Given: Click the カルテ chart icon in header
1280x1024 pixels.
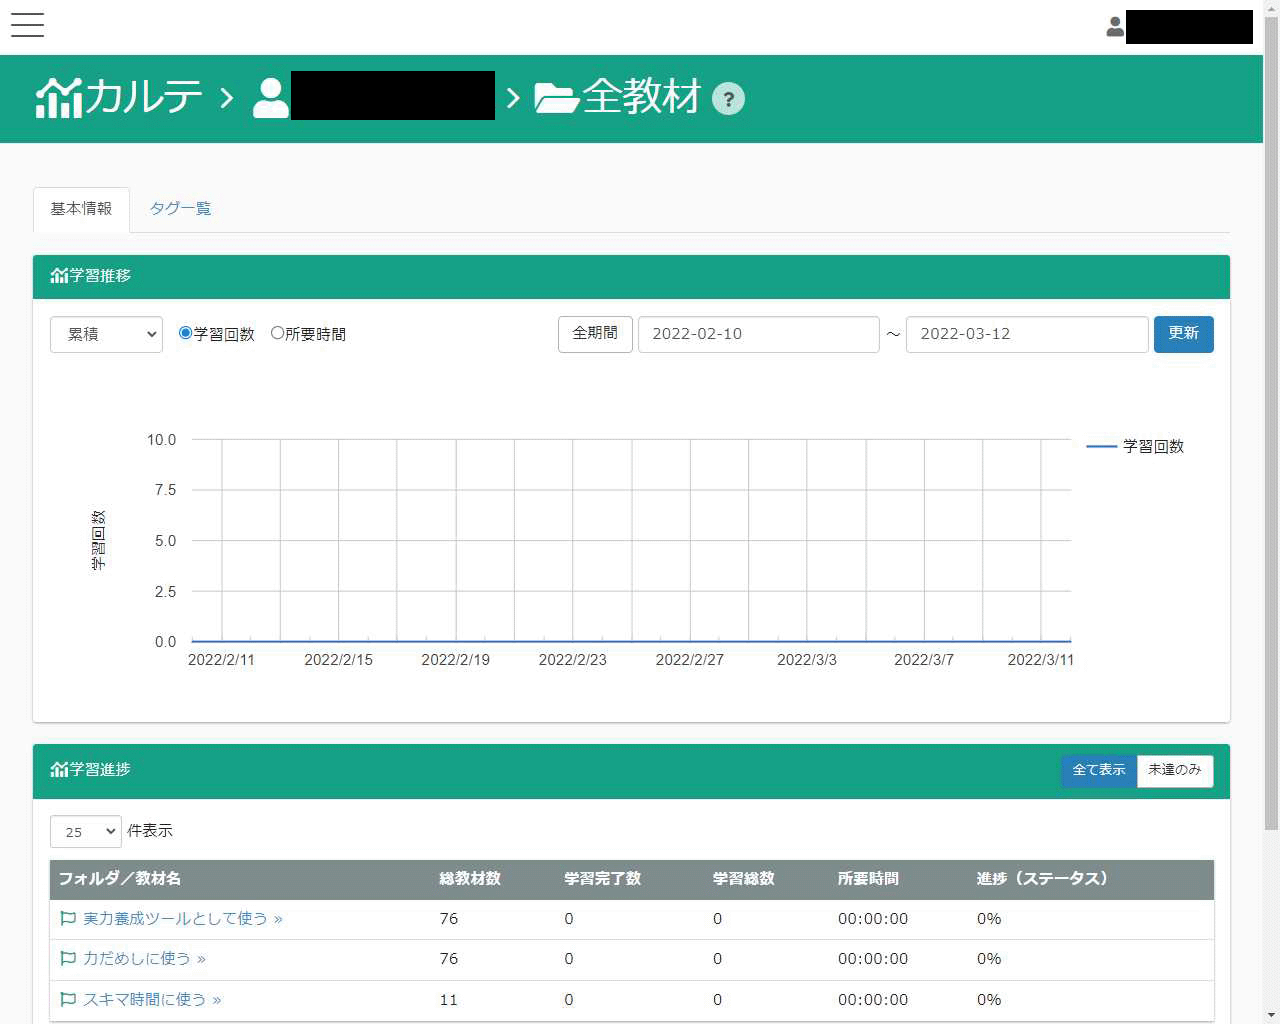Looking at the screenshot, I should (59, 98).
